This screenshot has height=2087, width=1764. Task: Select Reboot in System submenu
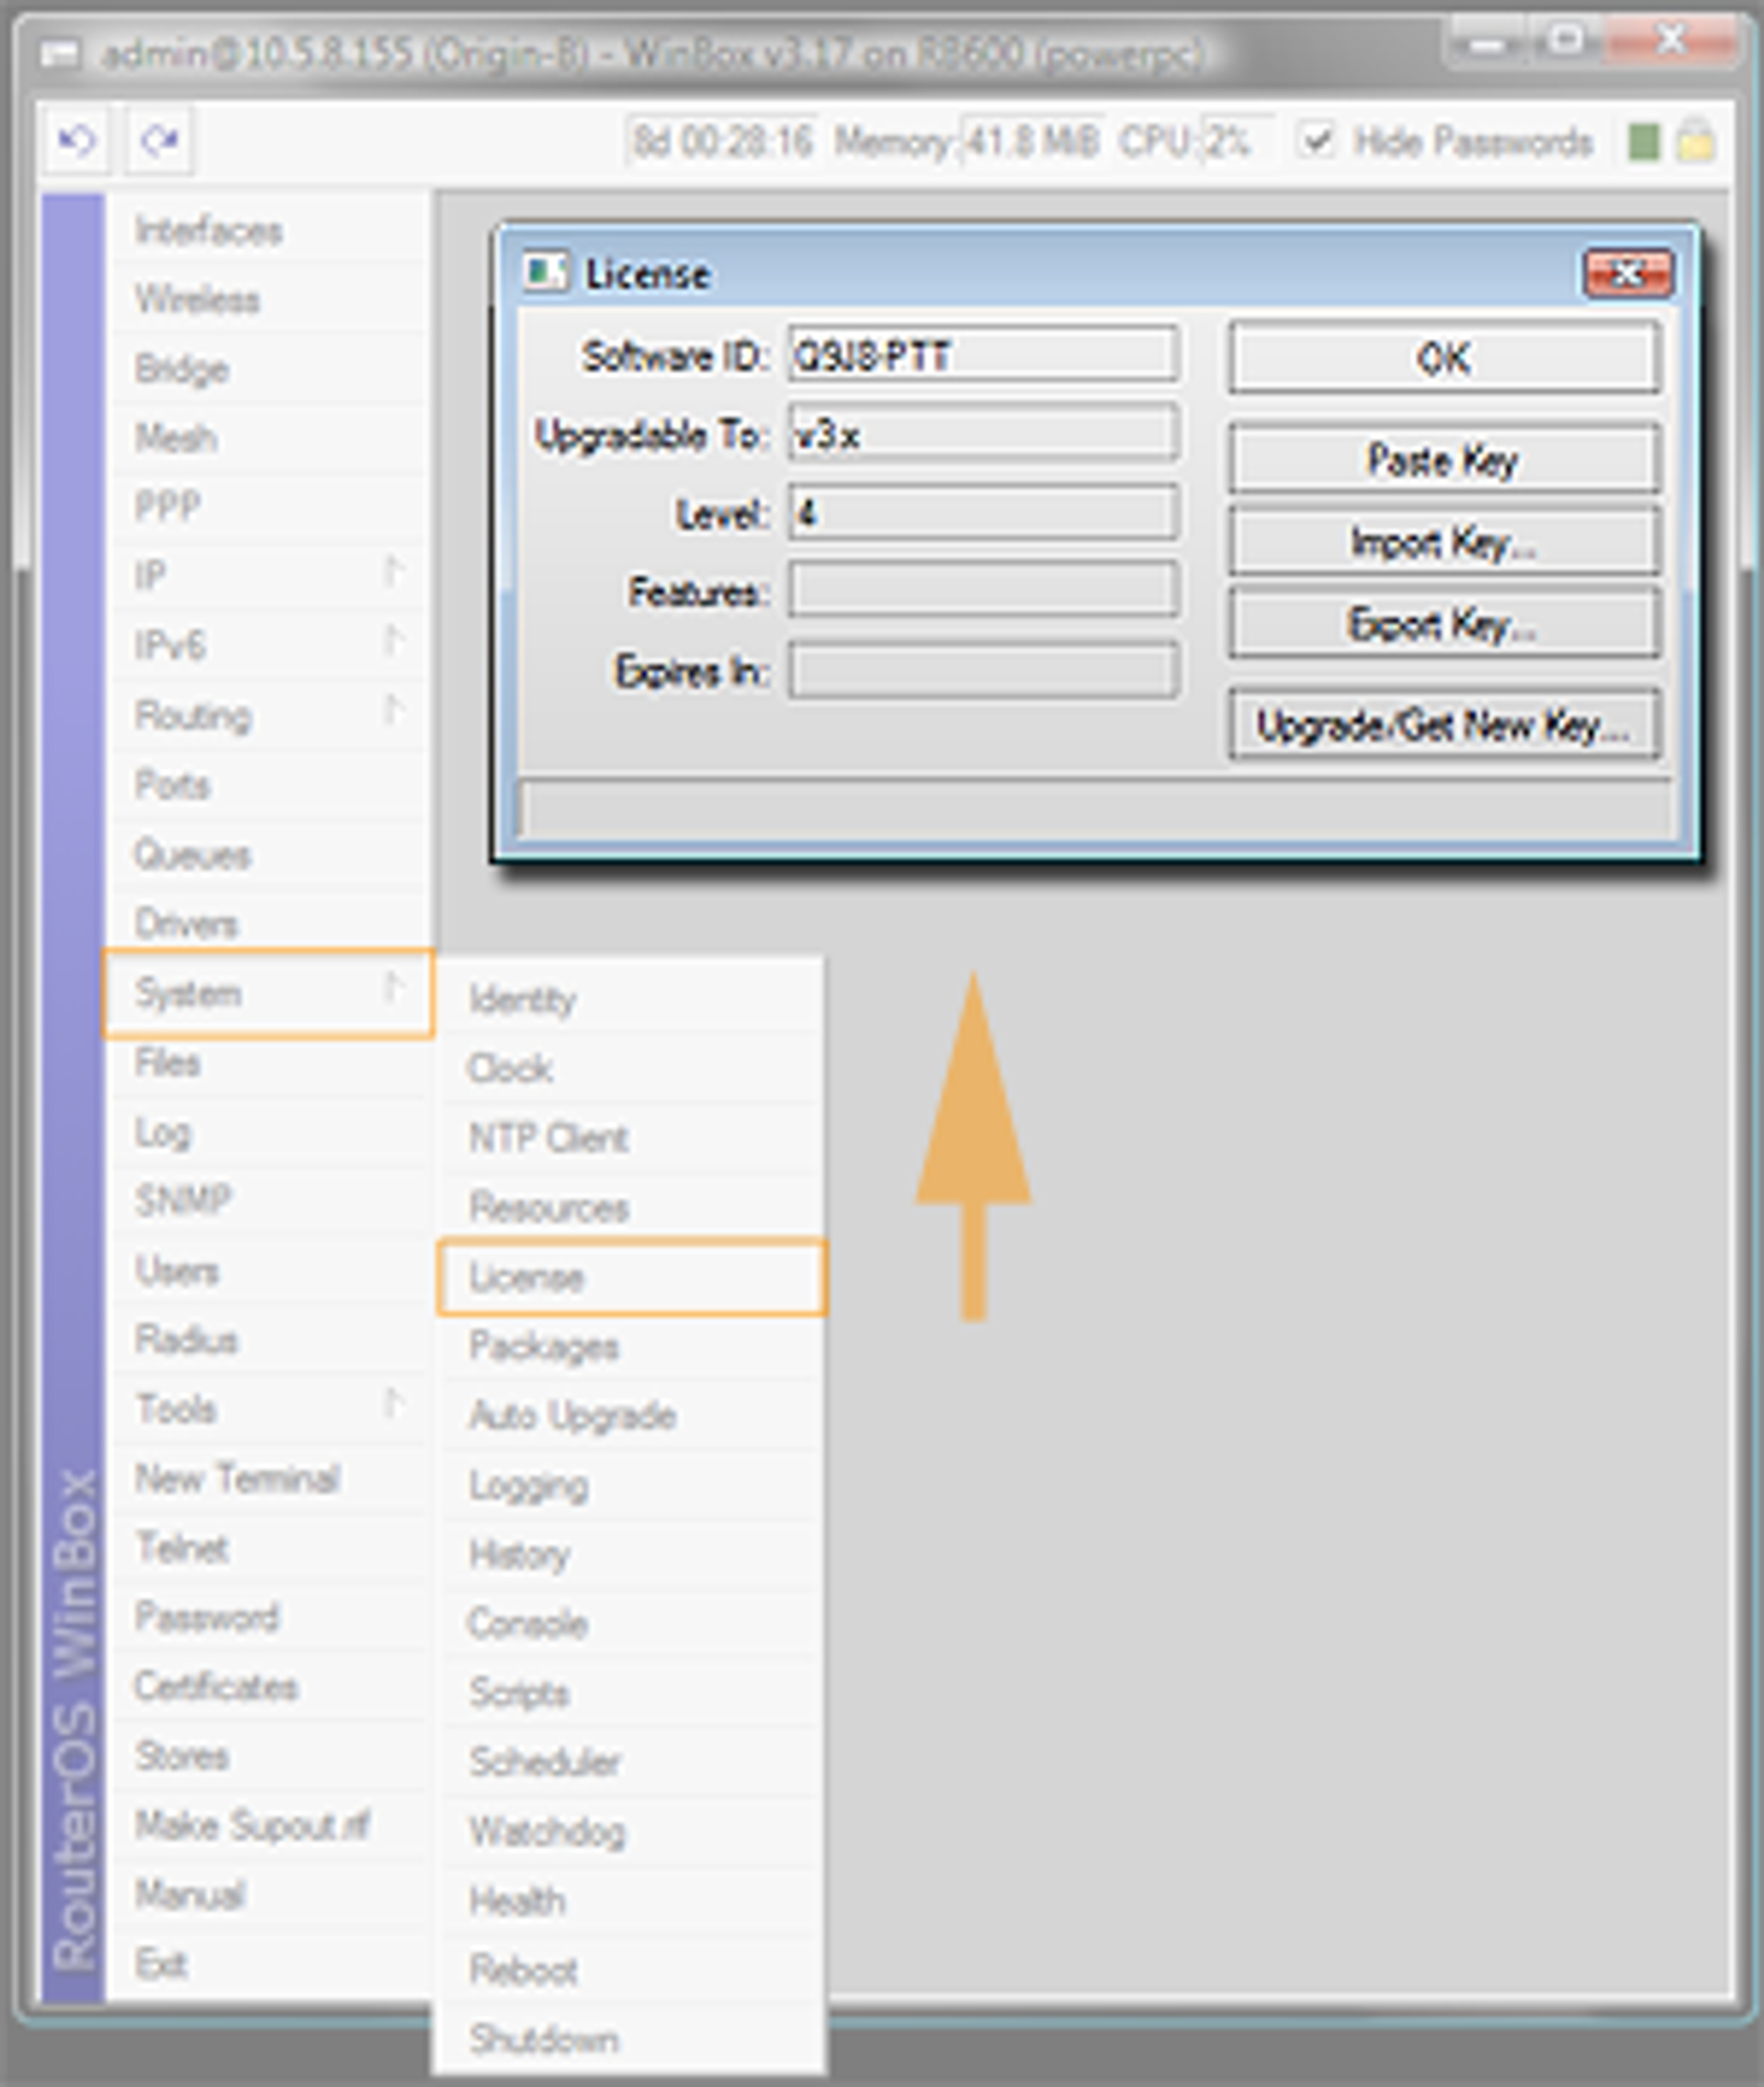[632, 1970]
